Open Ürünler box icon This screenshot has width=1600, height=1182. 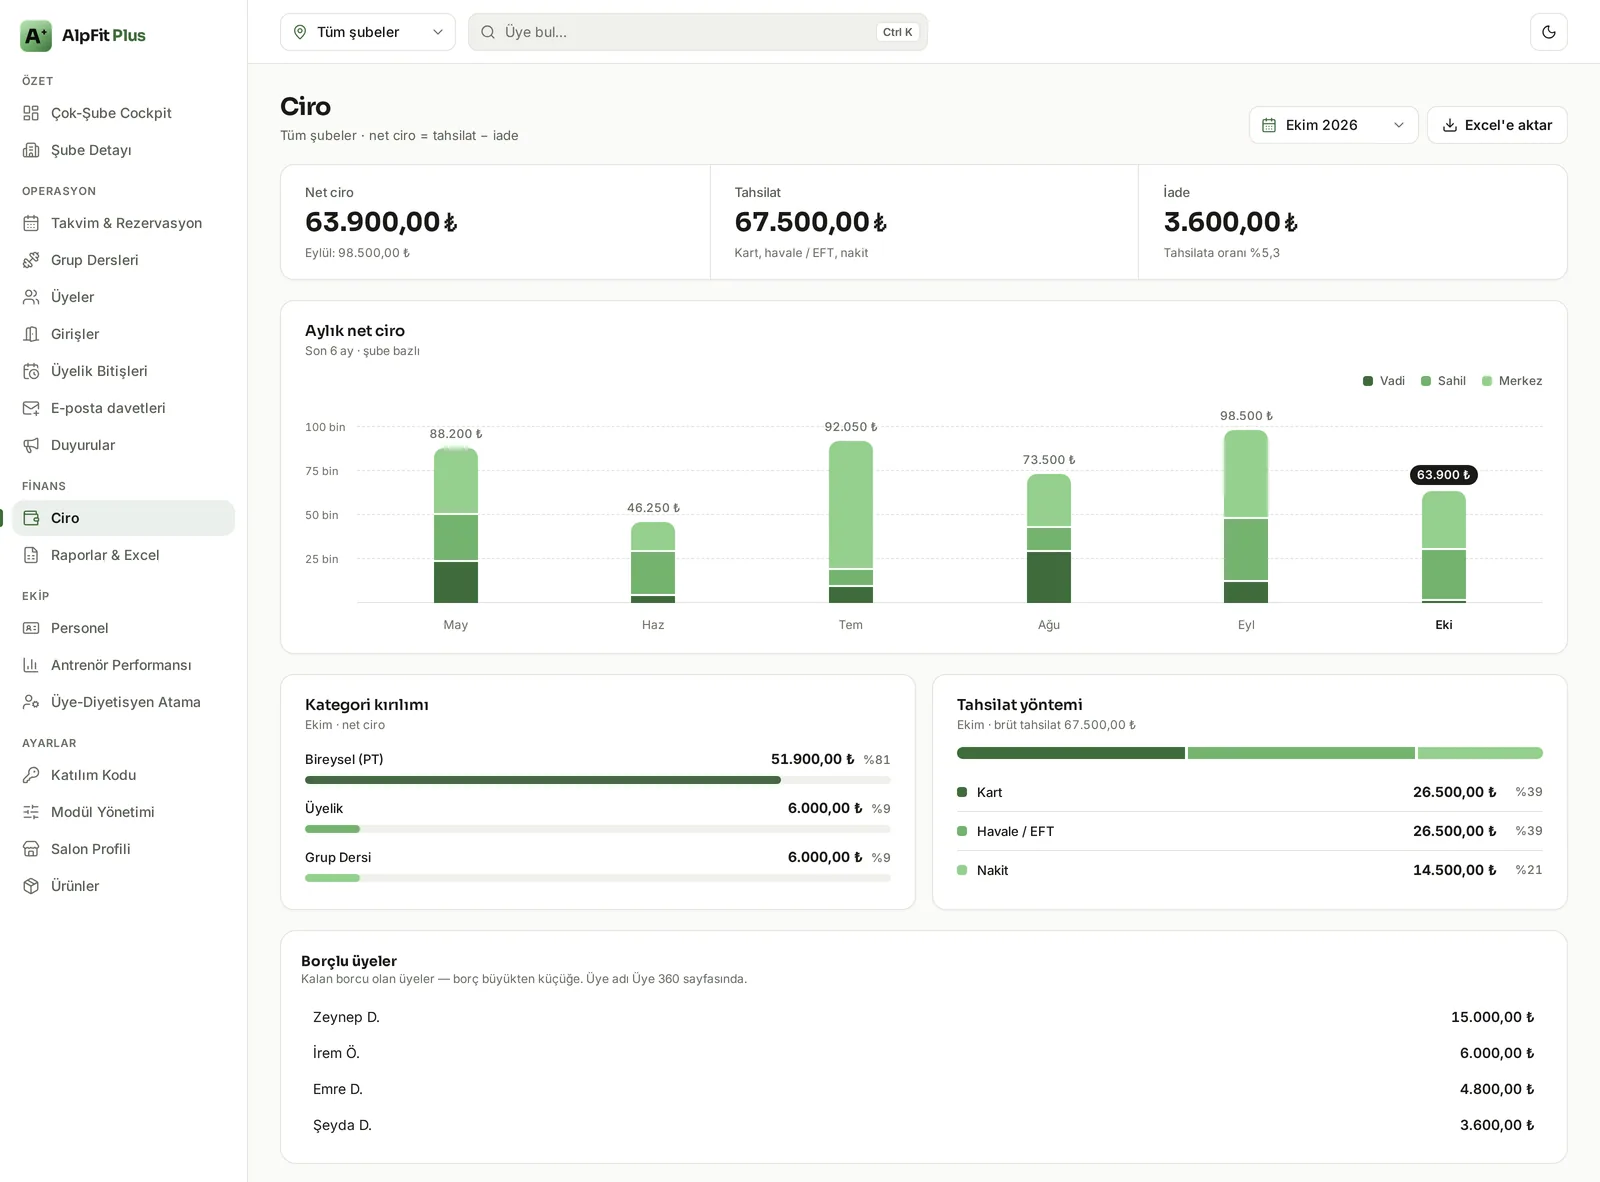point(31,886)
